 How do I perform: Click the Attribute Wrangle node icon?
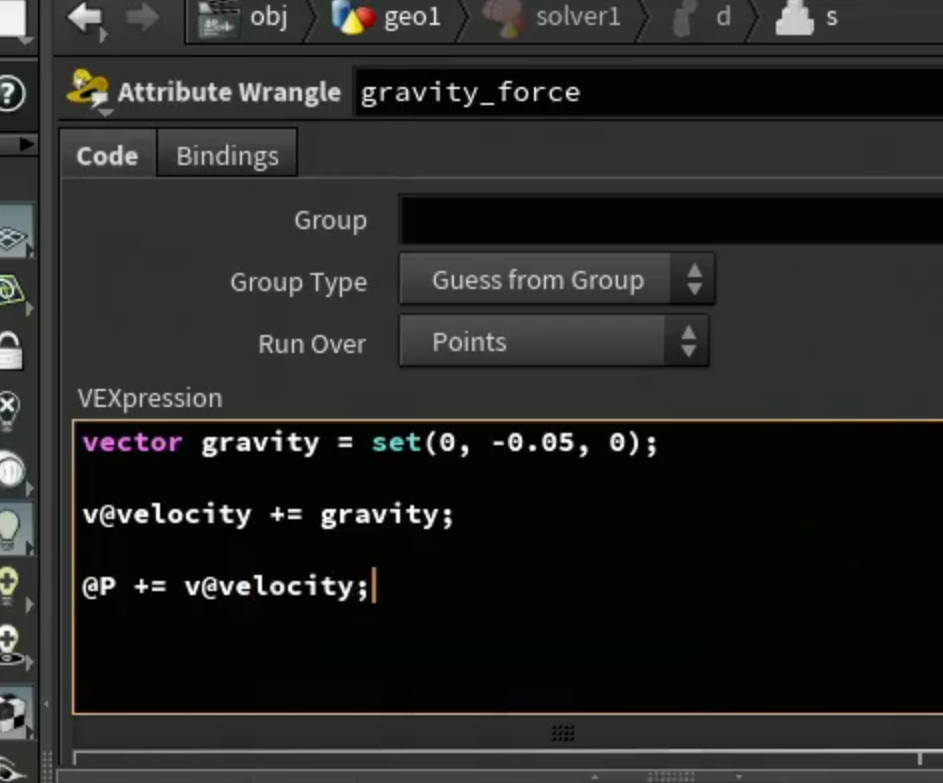coord(88,91)
